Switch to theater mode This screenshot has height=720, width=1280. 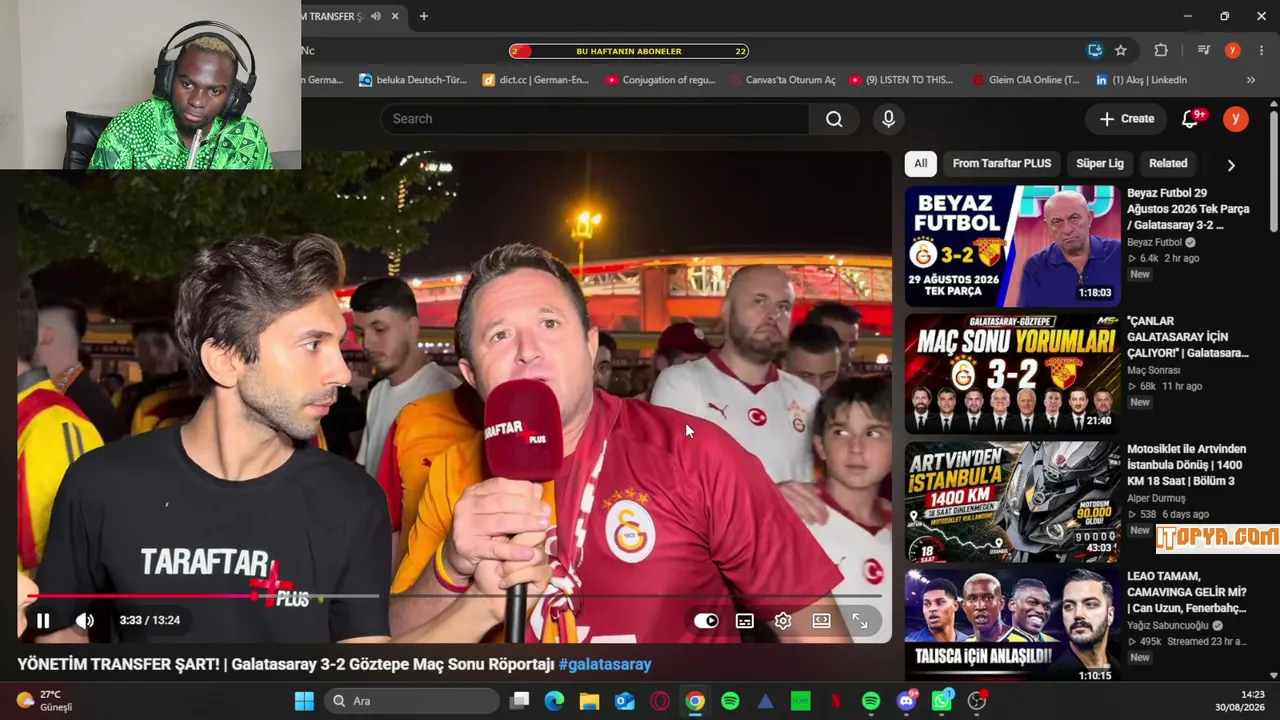[821, 620]
